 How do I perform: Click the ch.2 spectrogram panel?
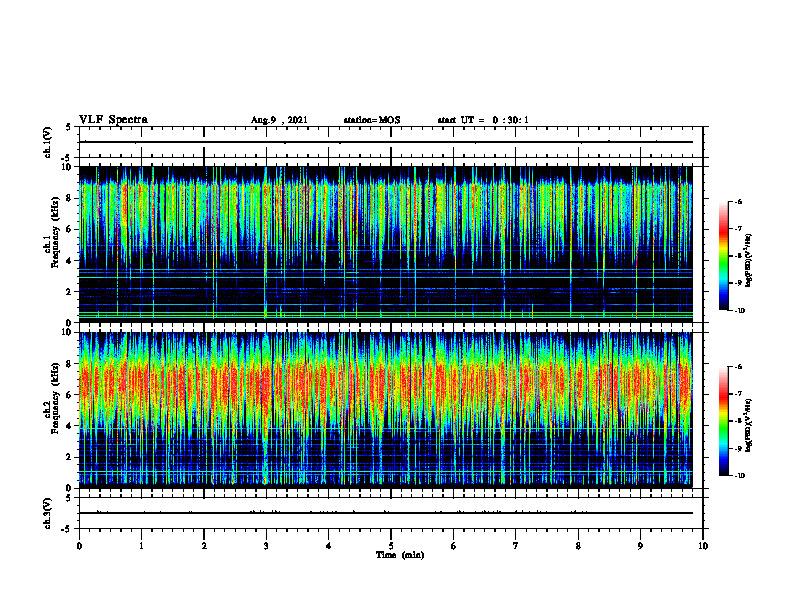(x=385, y=410)
